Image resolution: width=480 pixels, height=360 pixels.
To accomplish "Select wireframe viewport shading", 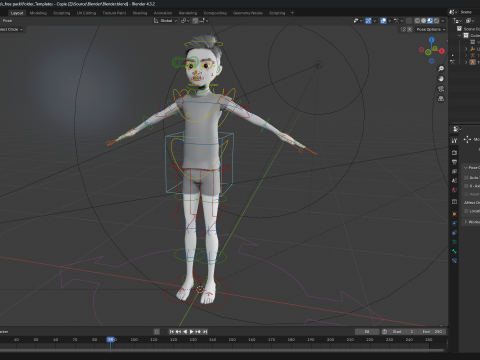I will 417,21.
